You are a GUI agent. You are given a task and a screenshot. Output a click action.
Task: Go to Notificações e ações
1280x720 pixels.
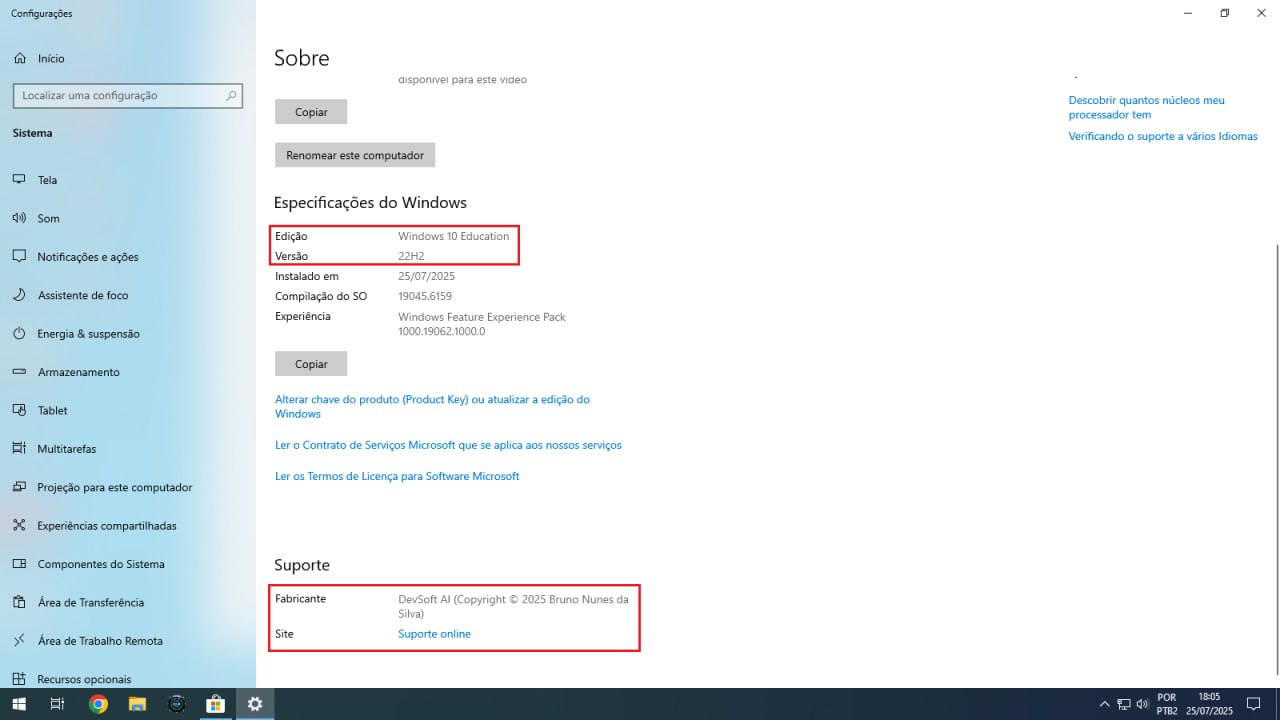(87, 257)
